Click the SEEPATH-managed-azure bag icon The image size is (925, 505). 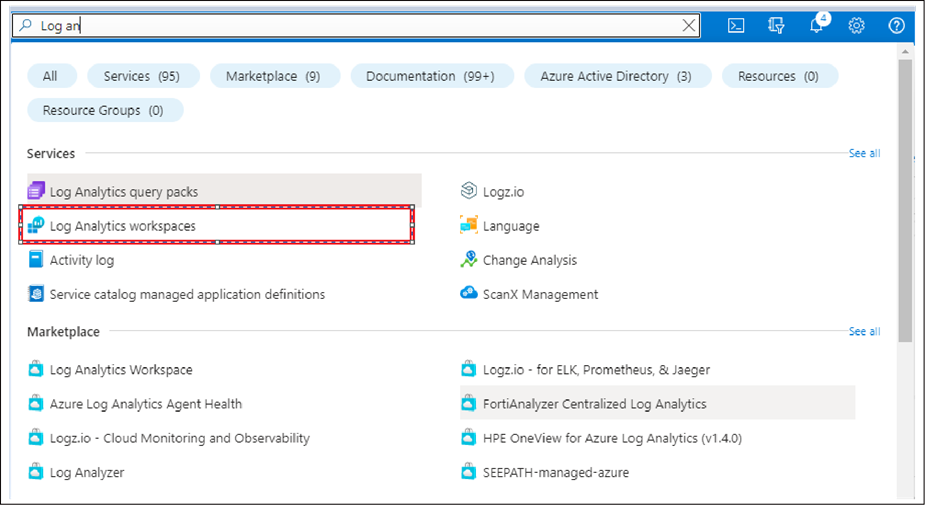click(x=468, y=473)
